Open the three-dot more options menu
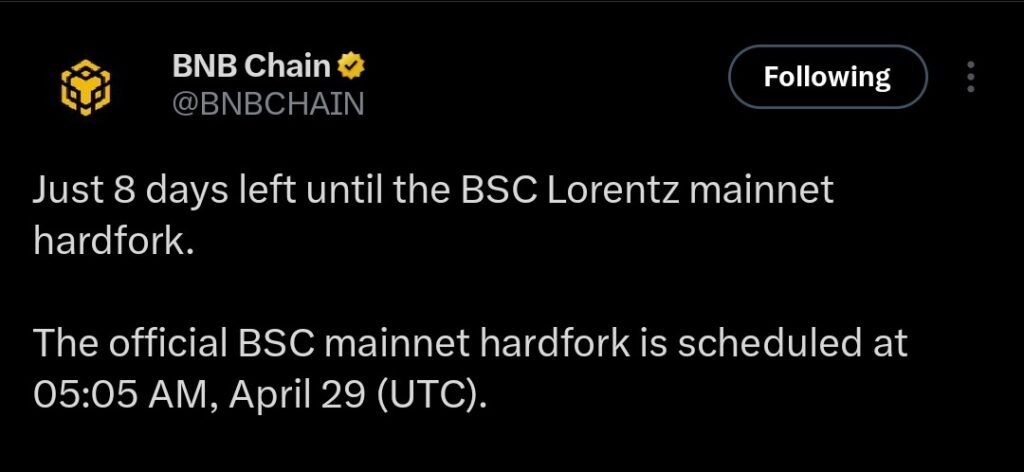The image size is (1024, 472). pos(971,77)
